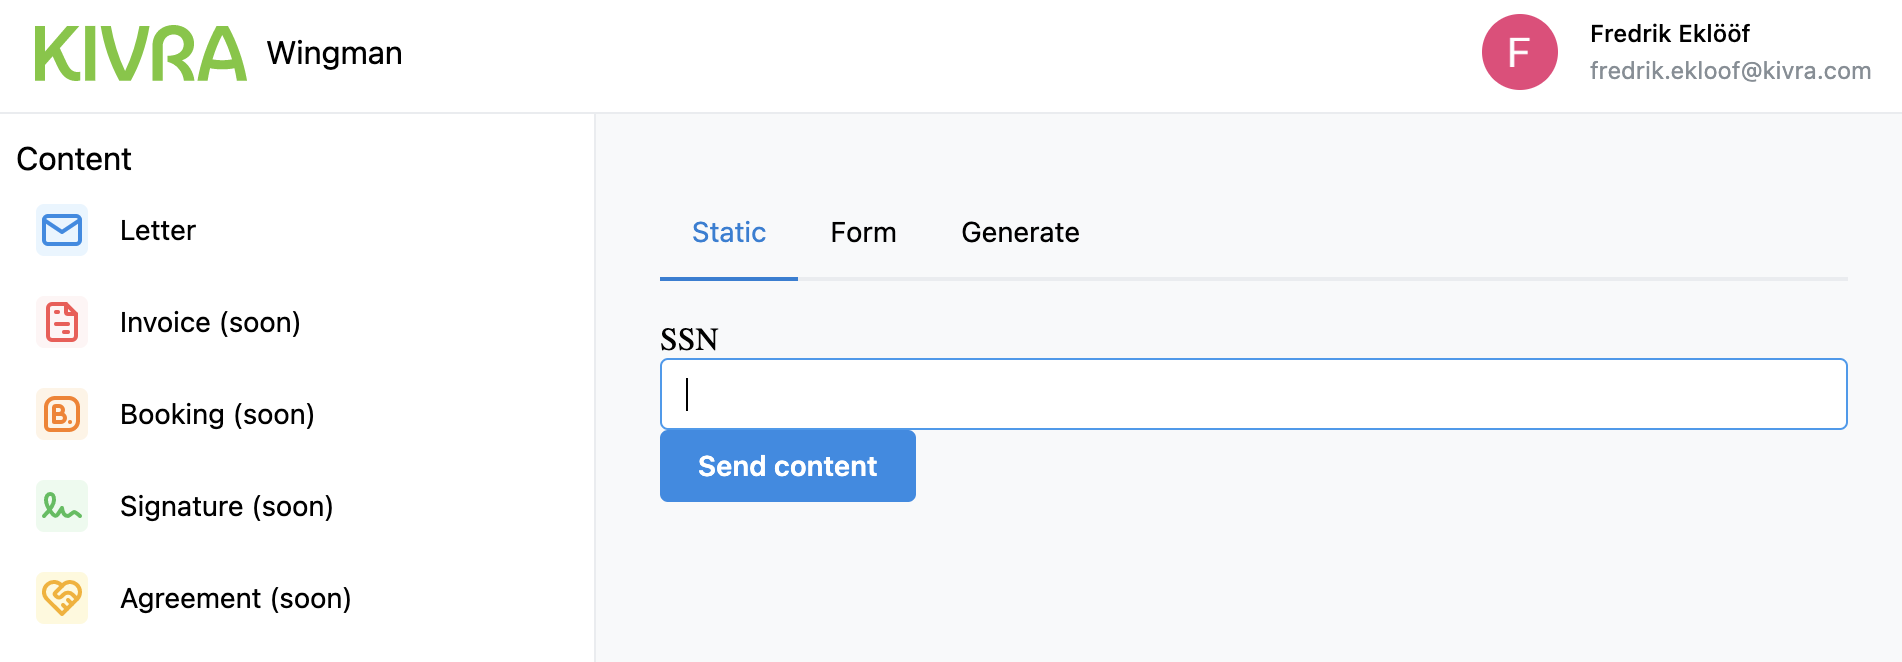Screen dimensions: 1902x662
Task: Click the fredrik.ekloof@kivra.com email text
Action: pos(1730,71)
